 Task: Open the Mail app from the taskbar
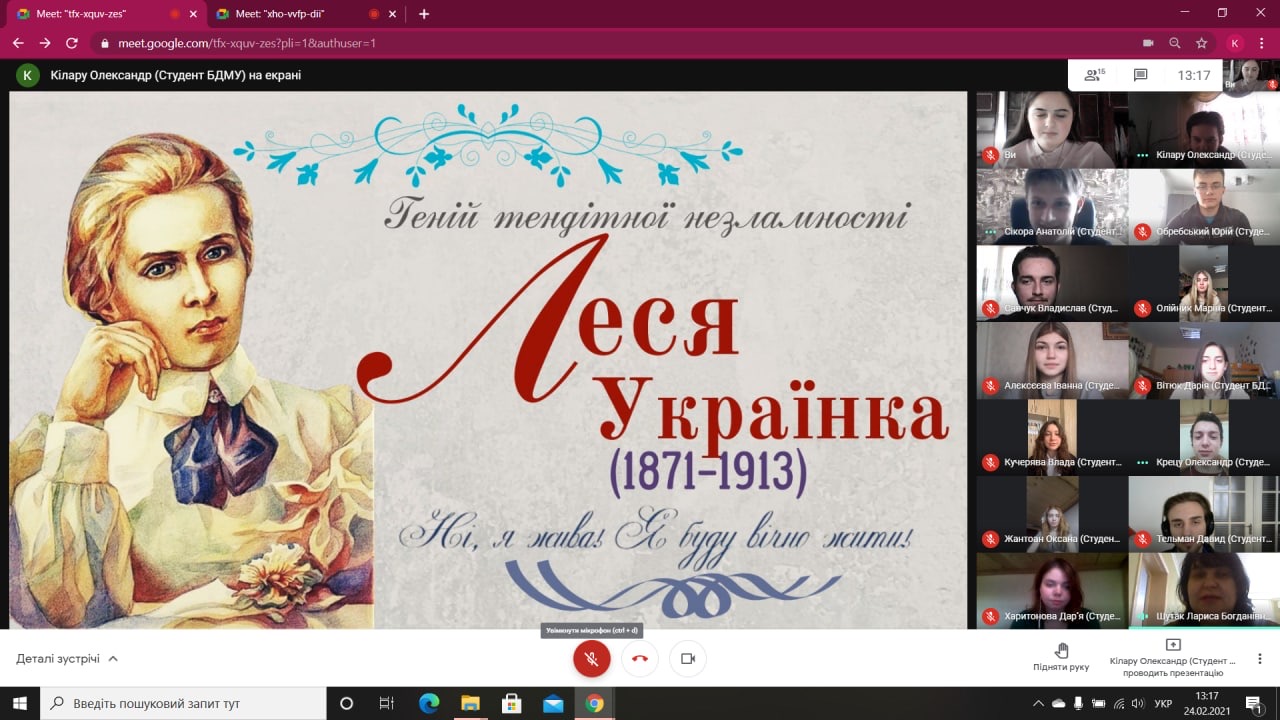[x=553, y=703]
